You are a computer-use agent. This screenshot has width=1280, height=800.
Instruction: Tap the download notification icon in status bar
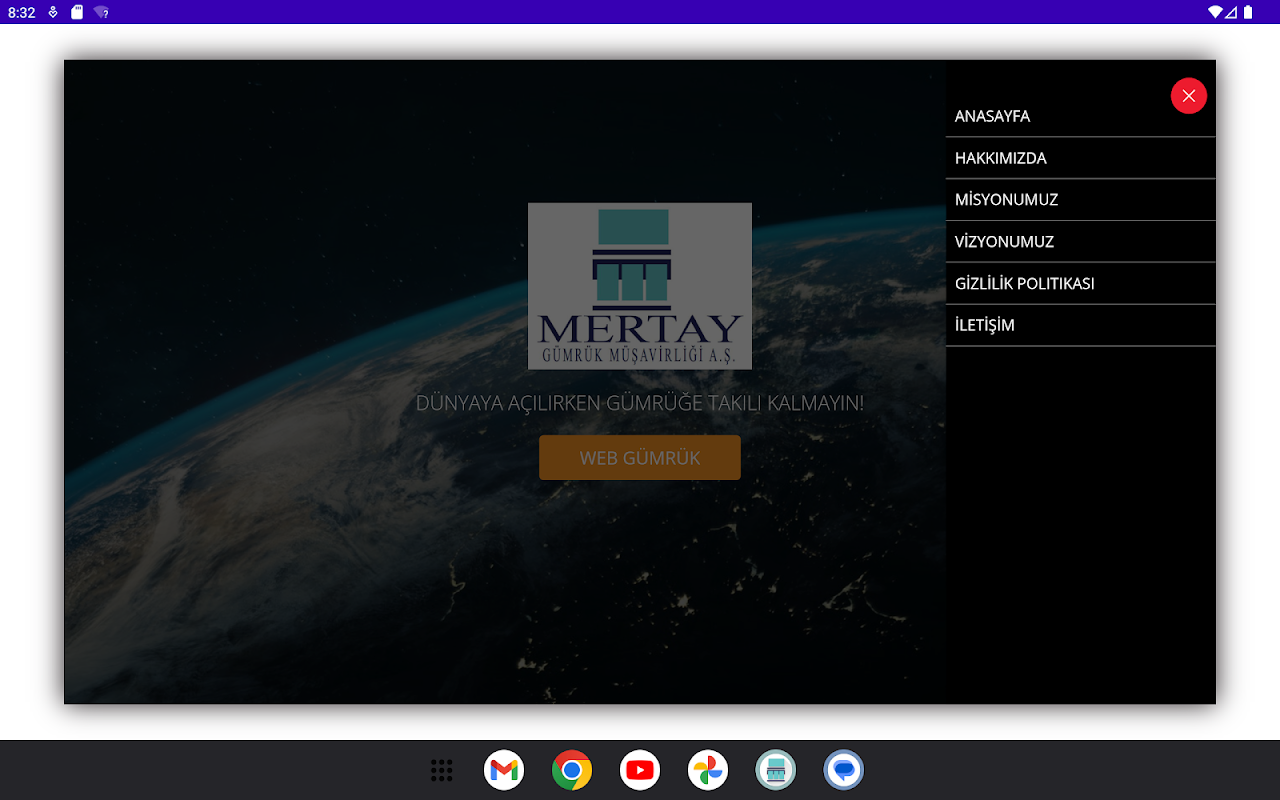click(53, 12)
